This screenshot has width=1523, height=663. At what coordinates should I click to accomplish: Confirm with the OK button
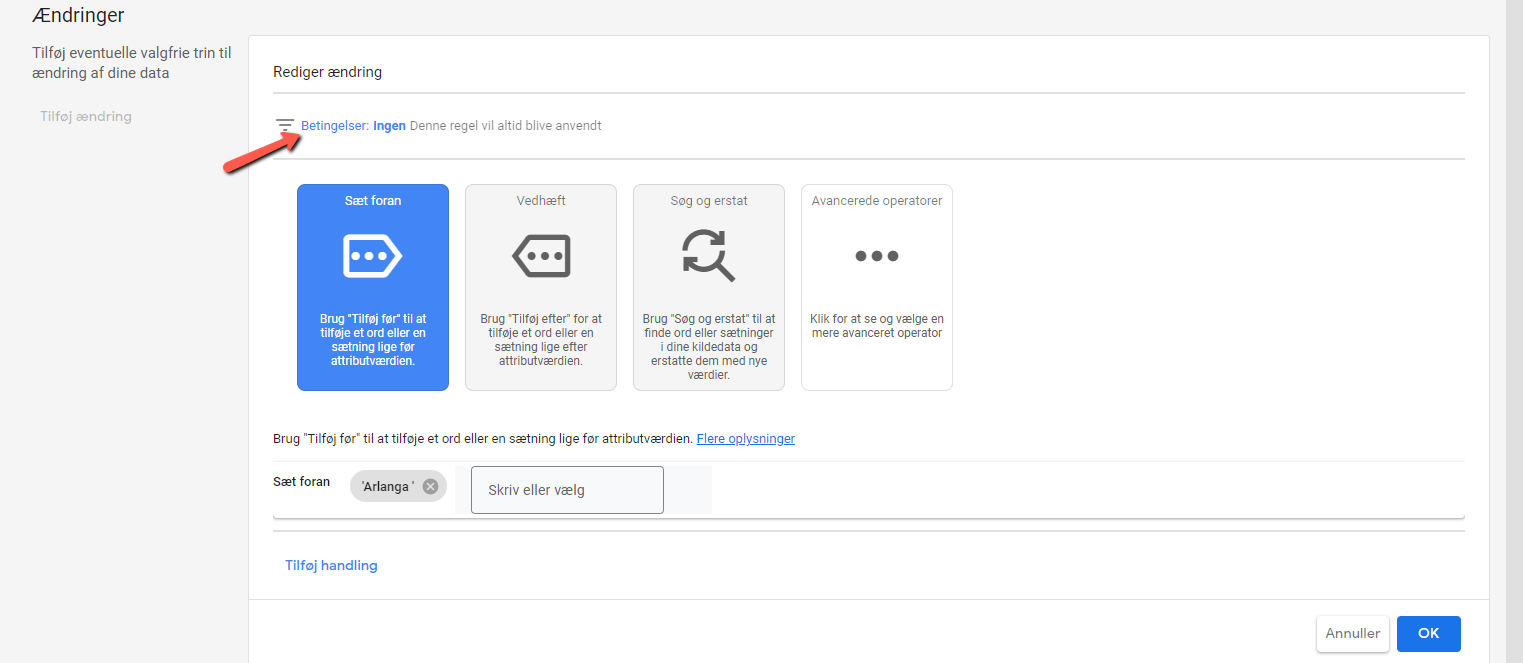pos(1429,633)
